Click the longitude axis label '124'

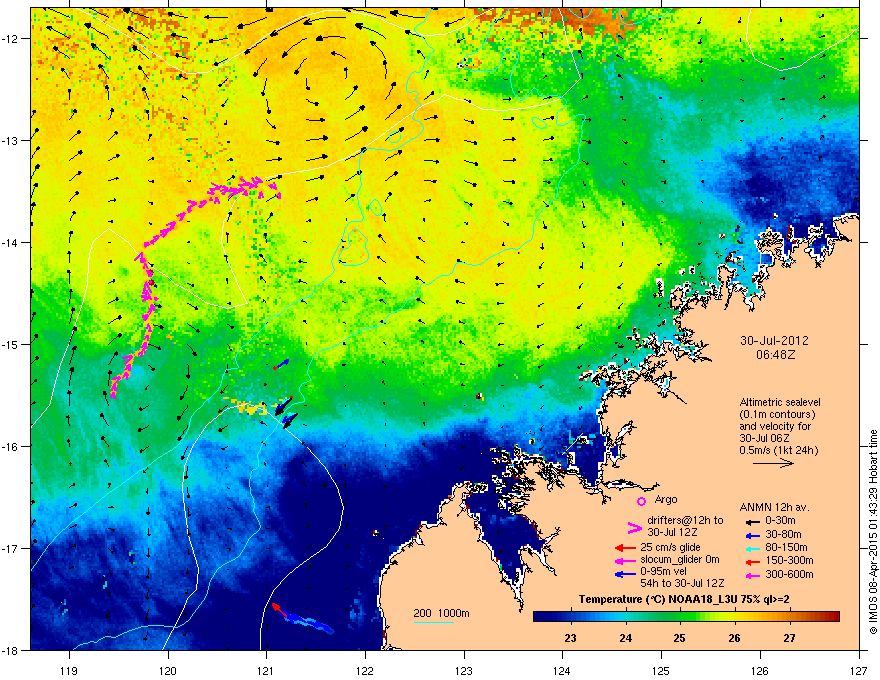tap(562, 670)
